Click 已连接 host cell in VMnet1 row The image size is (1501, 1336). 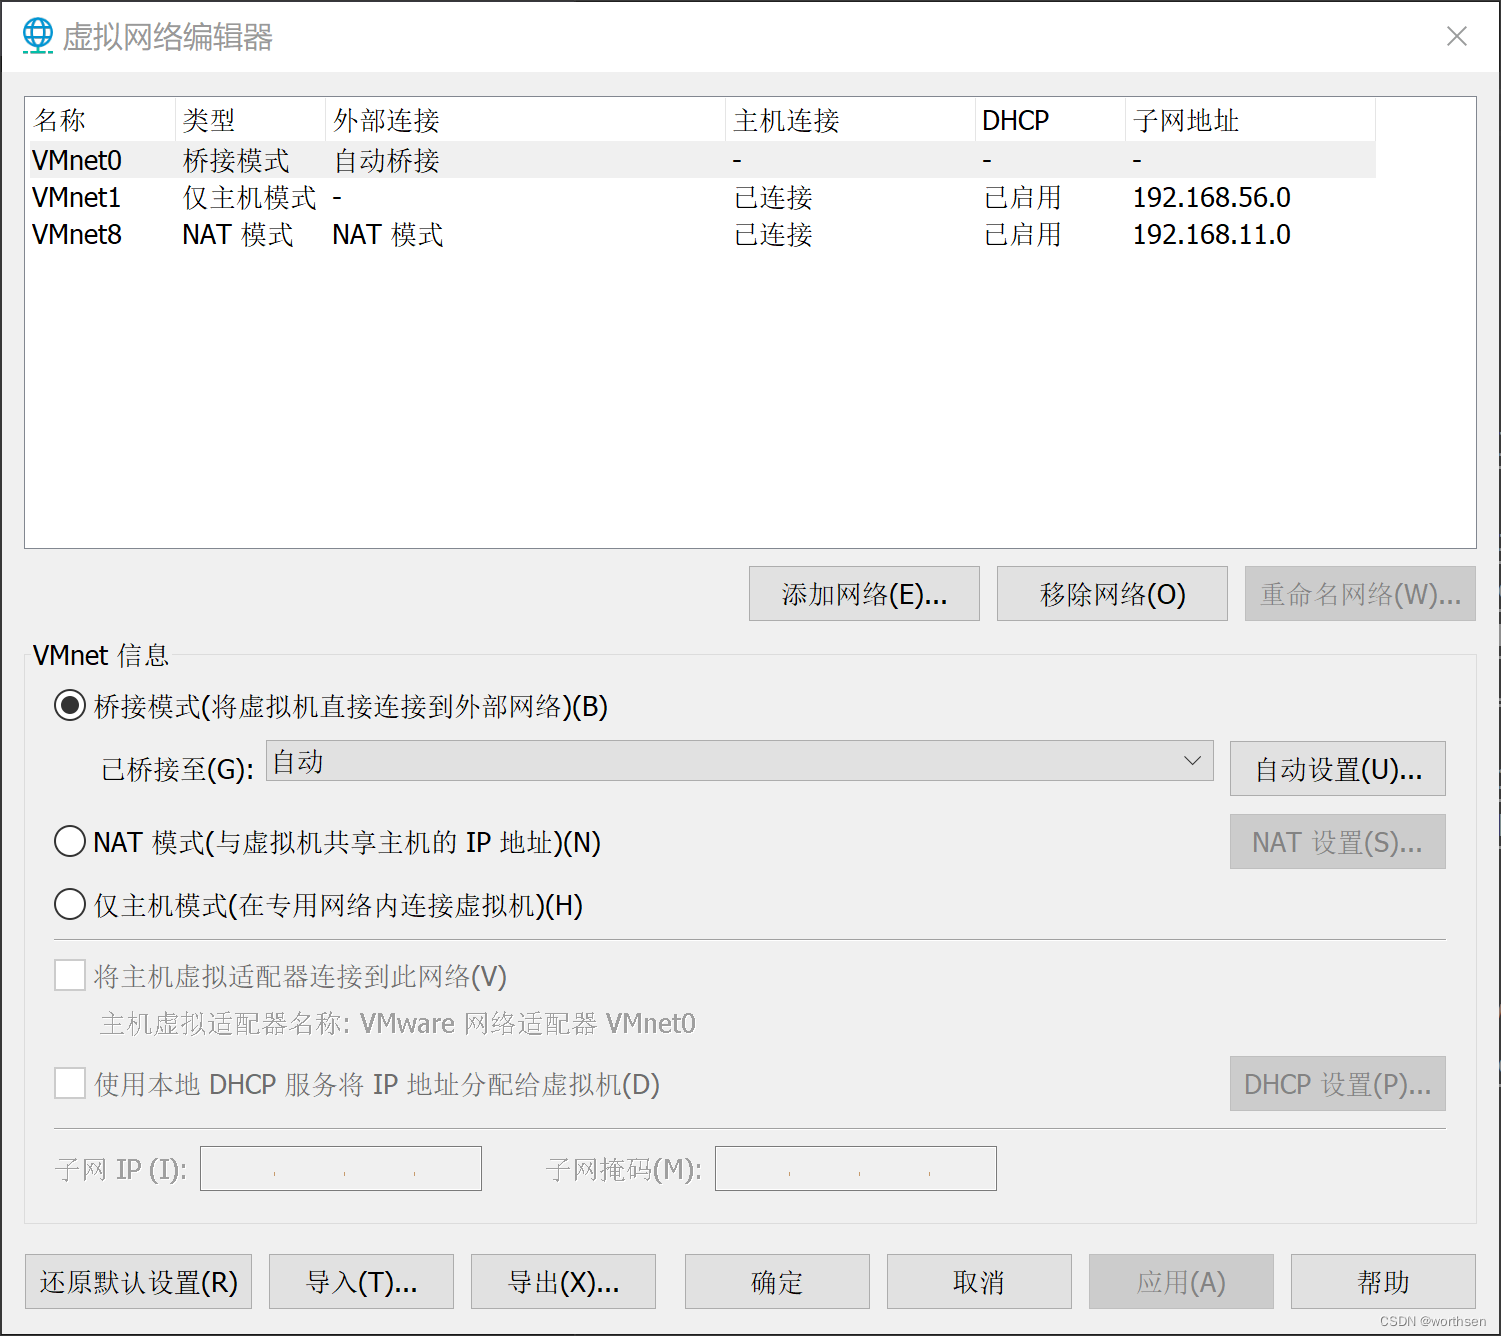point(773,197)
